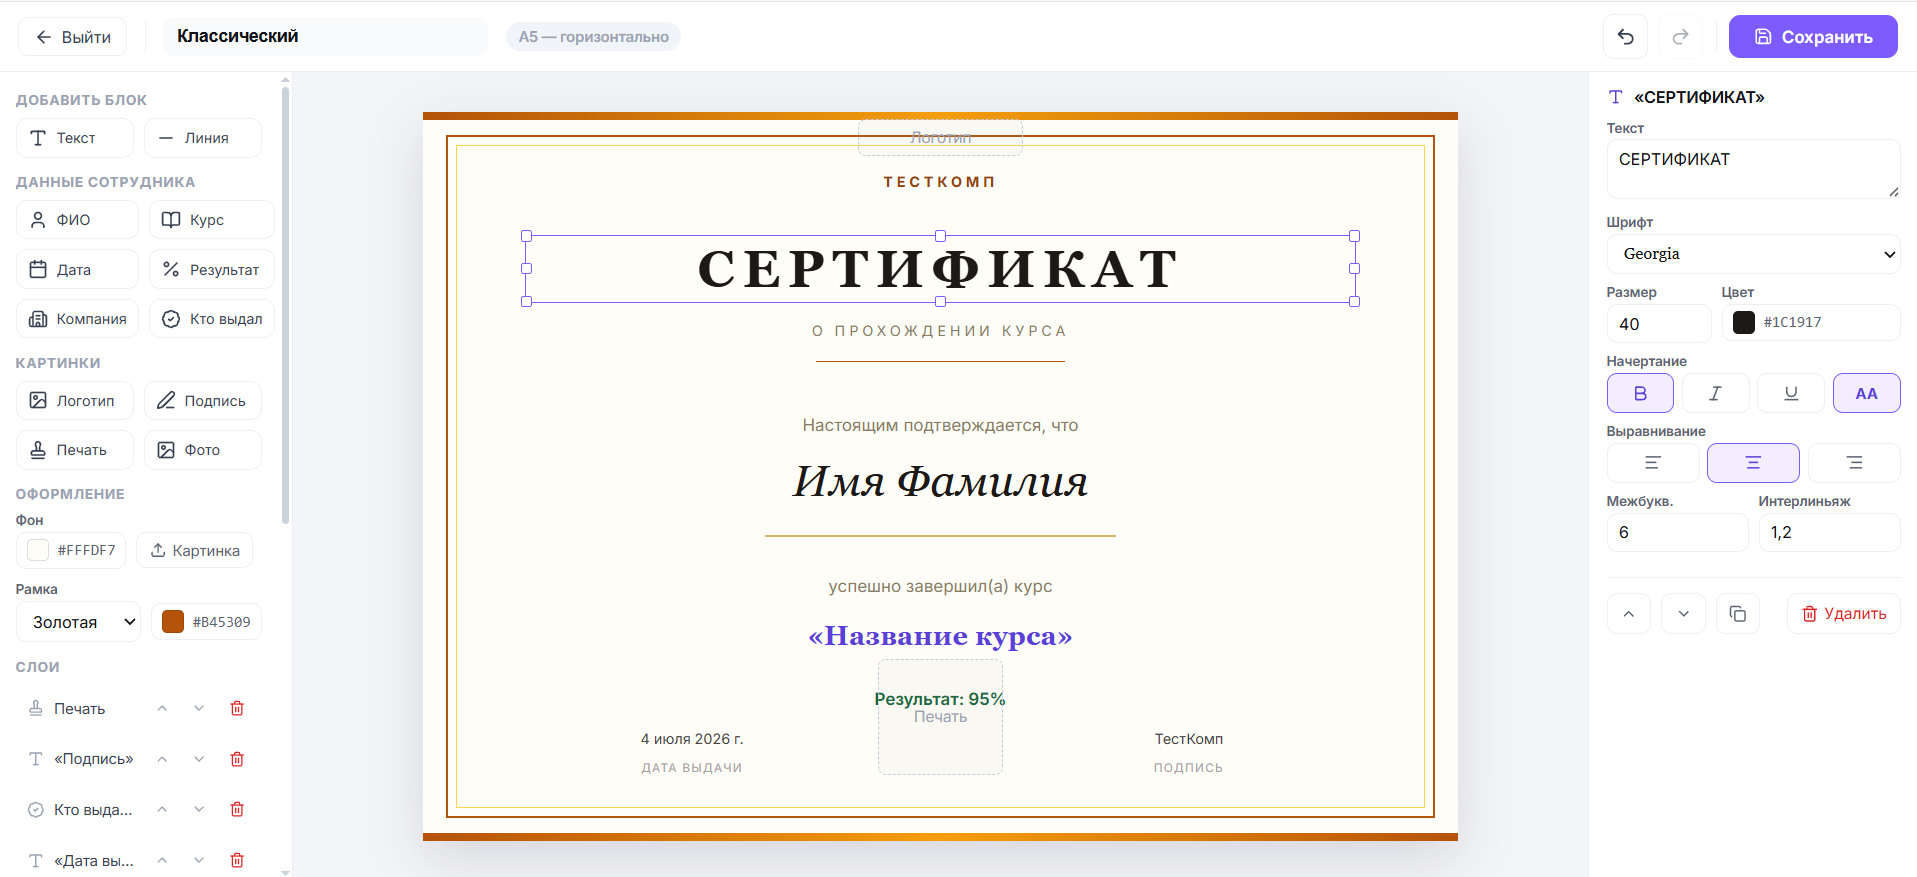
Task: Insert the Дата field
Action: point(77,269)
